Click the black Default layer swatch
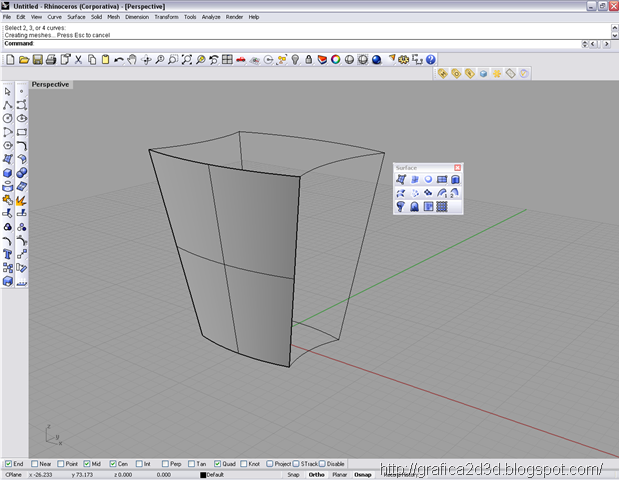The width and height of the screenshot is (619, 480). click(203, 475)
